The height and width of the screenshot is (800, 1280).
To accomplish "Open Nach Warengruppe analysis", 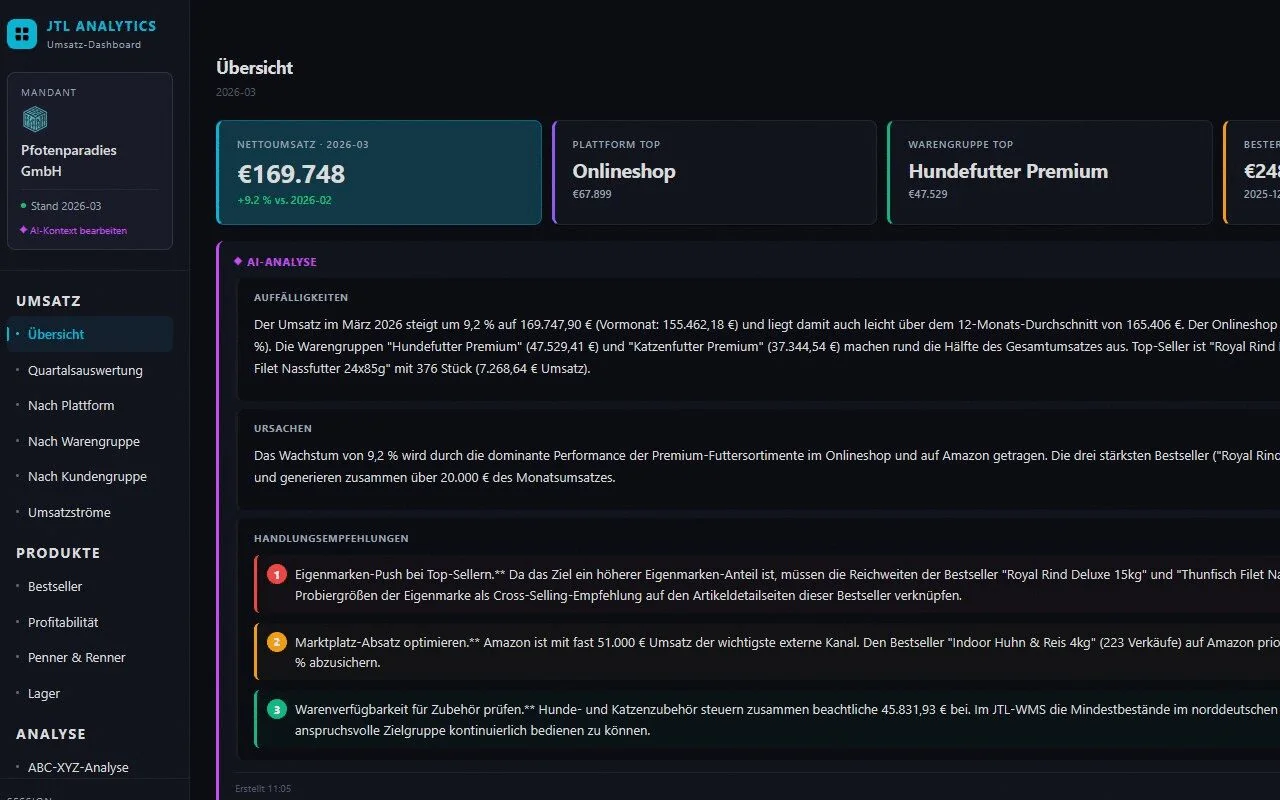I will [x=84, y=441].
